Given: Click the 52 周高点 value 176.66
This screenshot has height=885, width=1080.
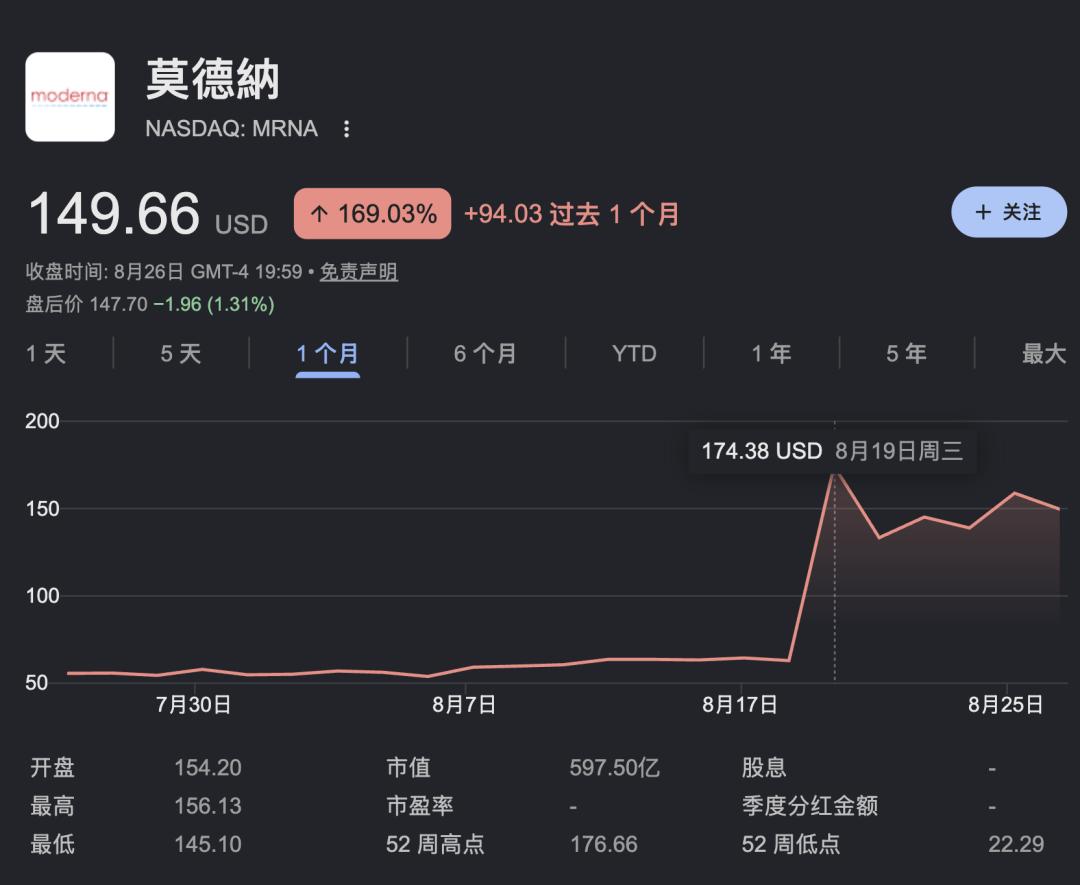Looking at the screenshot, I should 604,844.
